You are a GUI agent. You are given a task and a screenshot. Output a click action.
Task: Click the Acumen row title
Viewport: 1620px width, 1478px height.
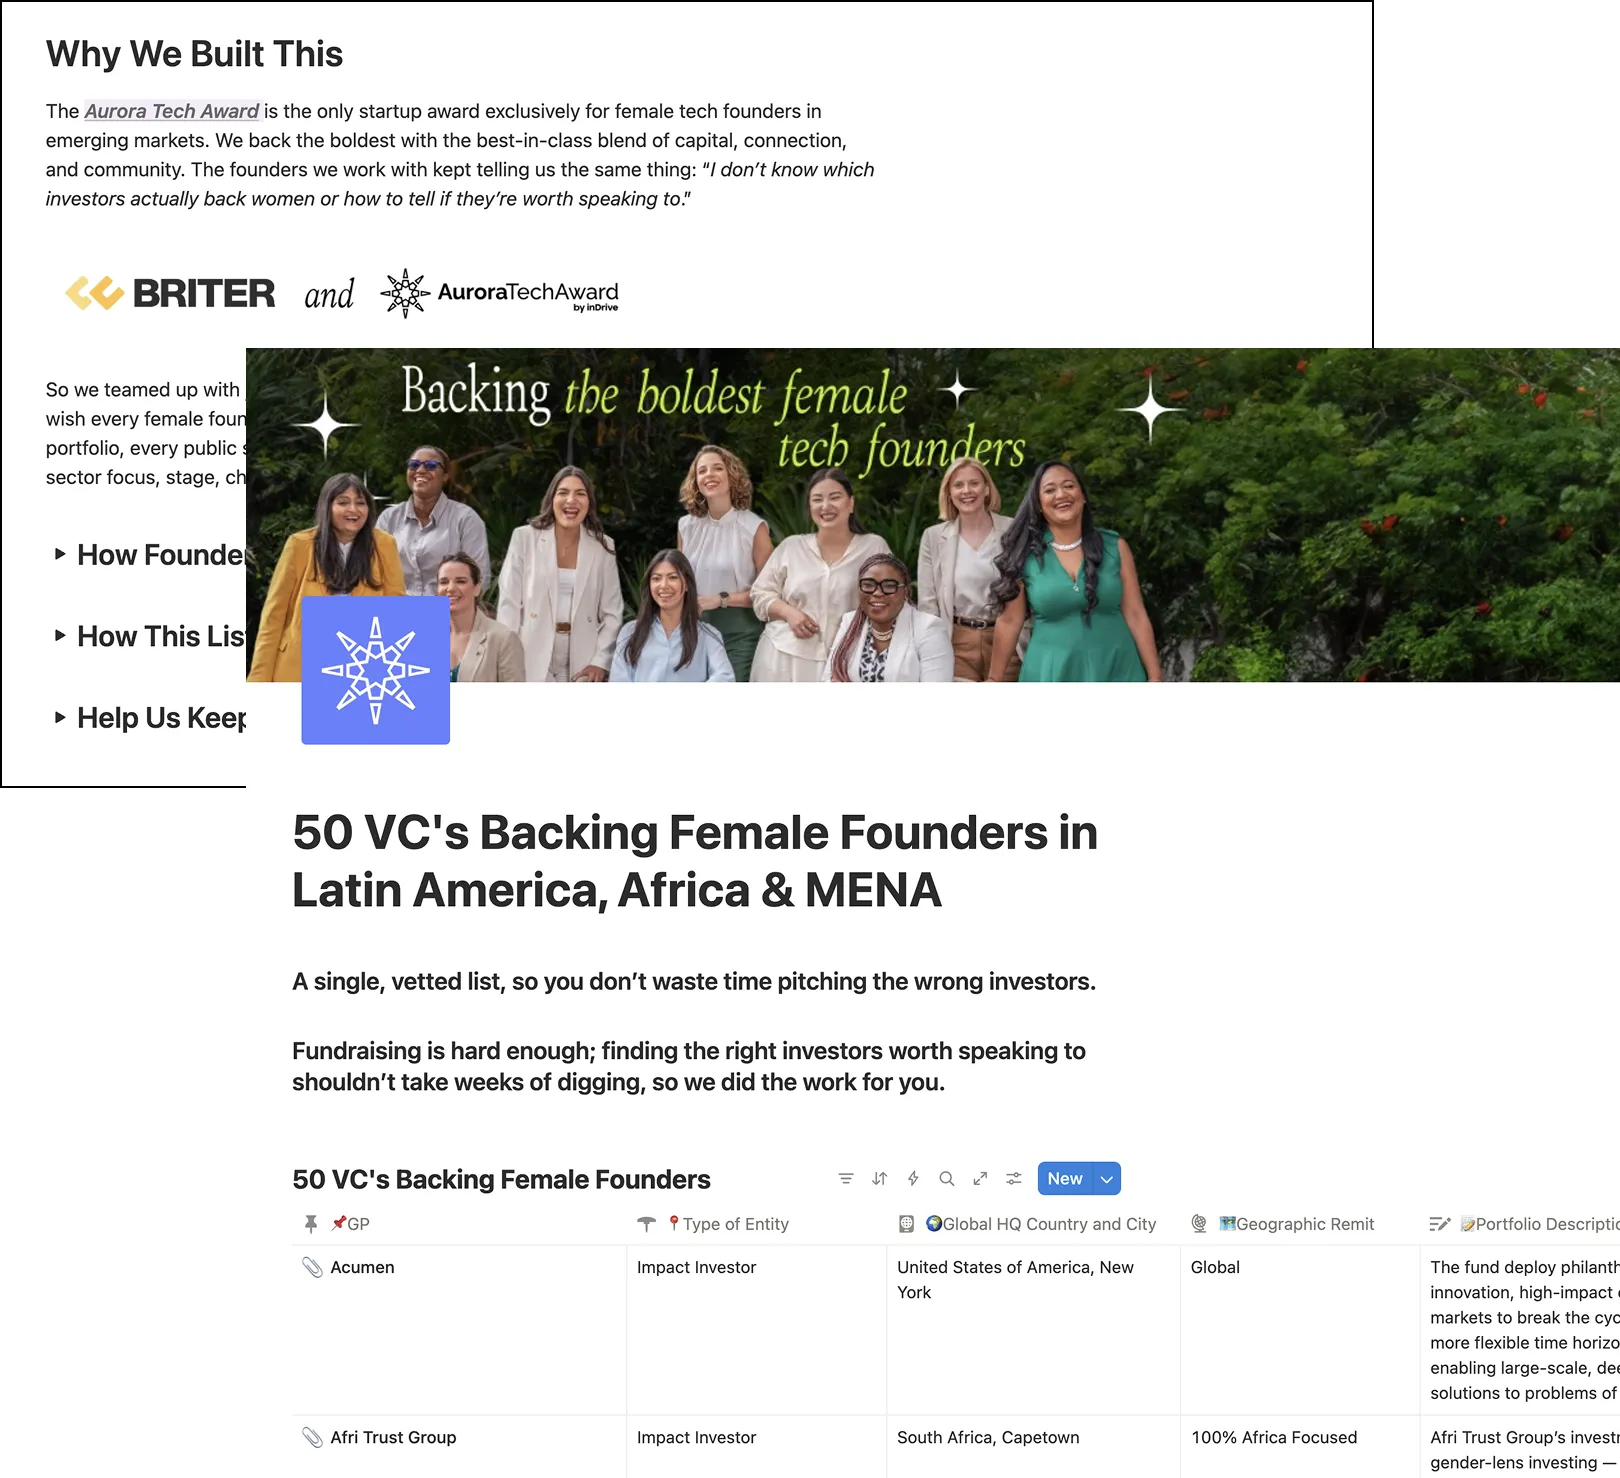point(362,1267)
